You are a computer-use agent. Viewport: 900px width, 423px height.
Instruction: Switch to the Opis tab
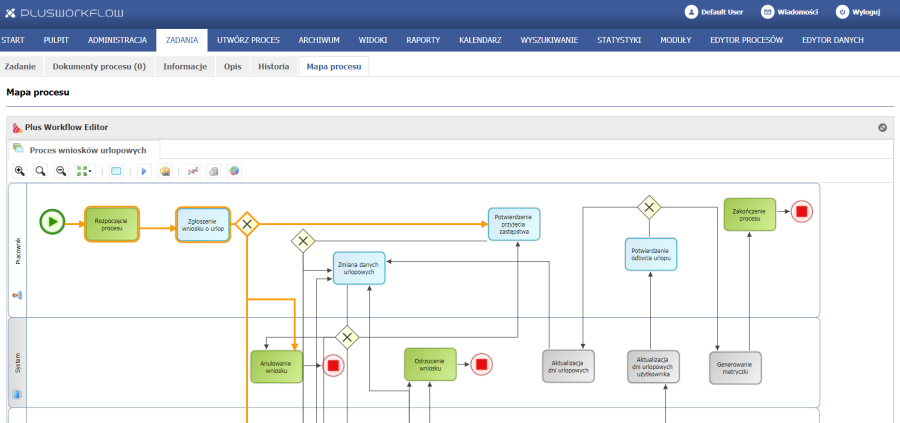pos(232,67)
